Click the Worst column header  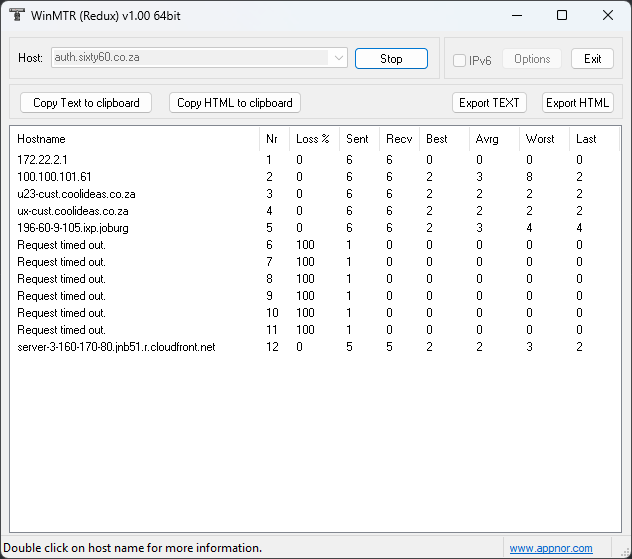(544, 139)
